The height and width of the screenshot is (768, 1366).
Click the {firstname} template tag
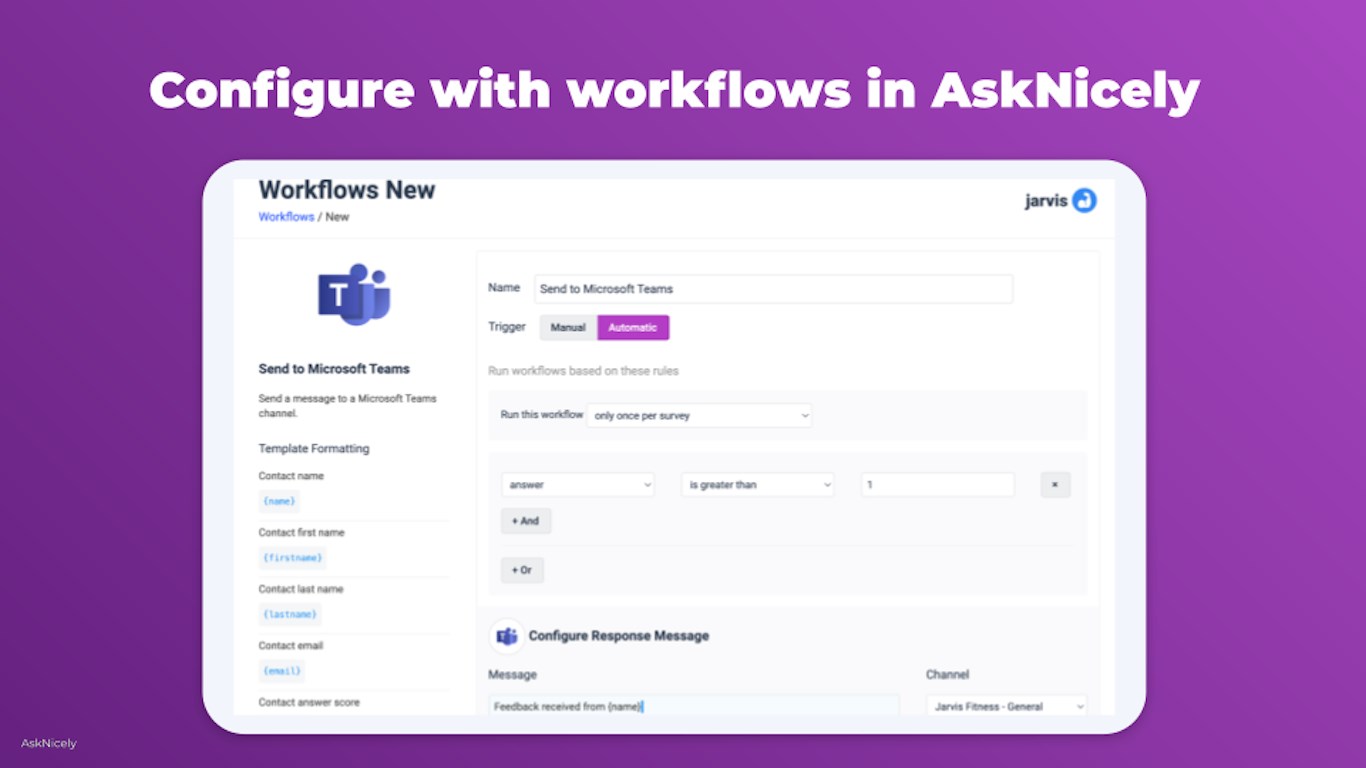(x=292, y=558)
